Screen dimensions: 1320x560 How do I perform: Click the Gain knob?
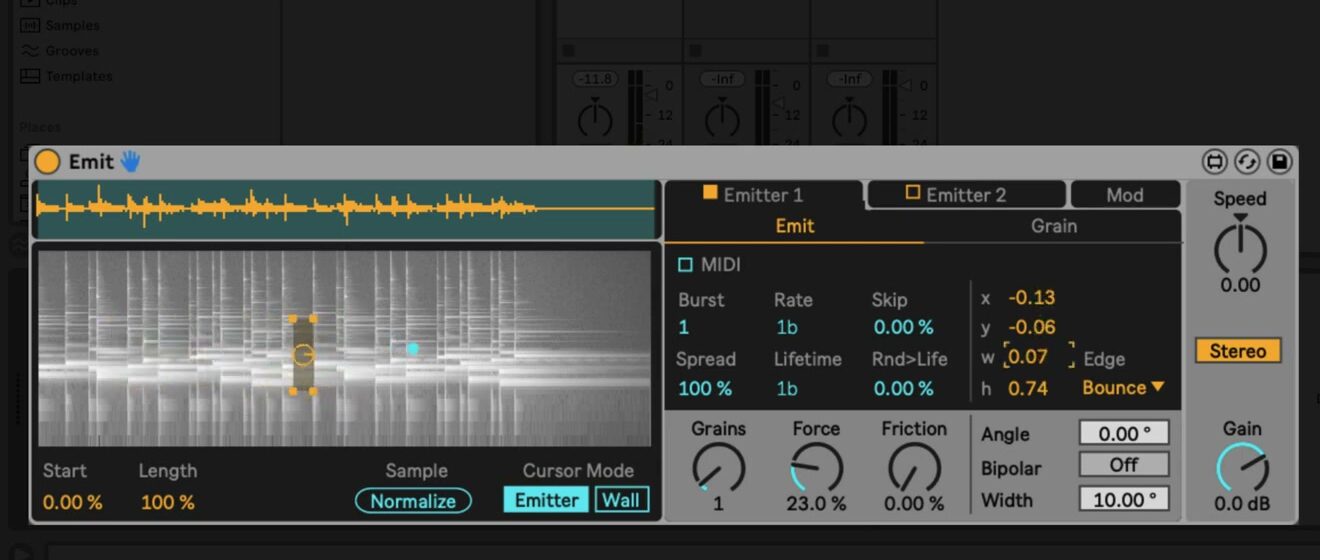pyautogui.click(x=1242, y=468)
